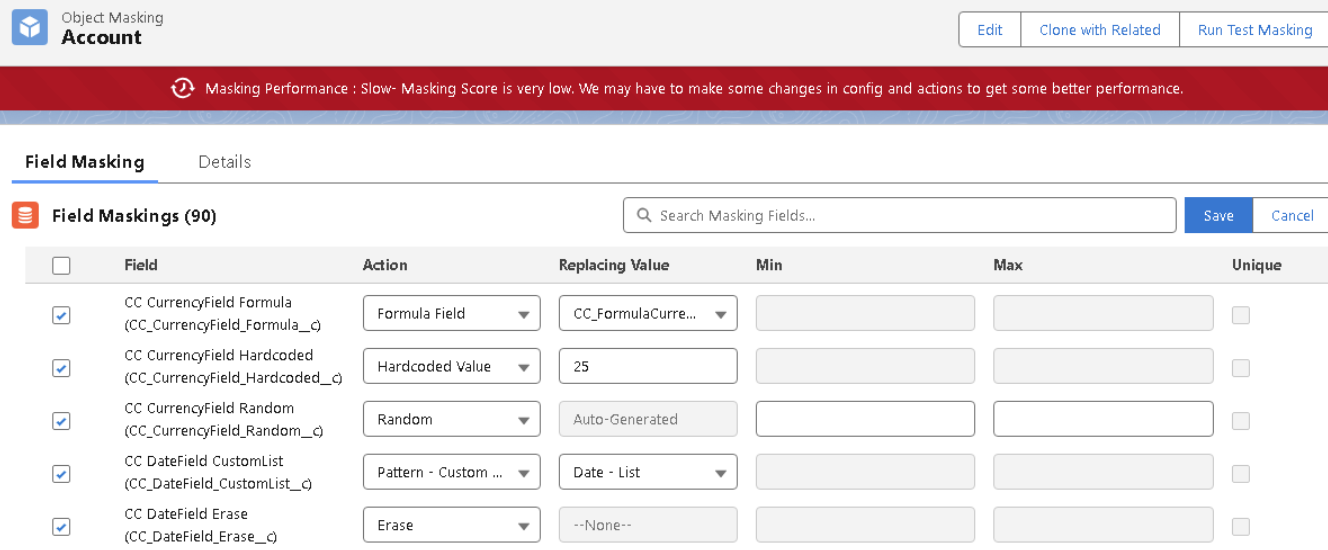
Task: Click the Clone with Related button
Action: coord(1099,30)
